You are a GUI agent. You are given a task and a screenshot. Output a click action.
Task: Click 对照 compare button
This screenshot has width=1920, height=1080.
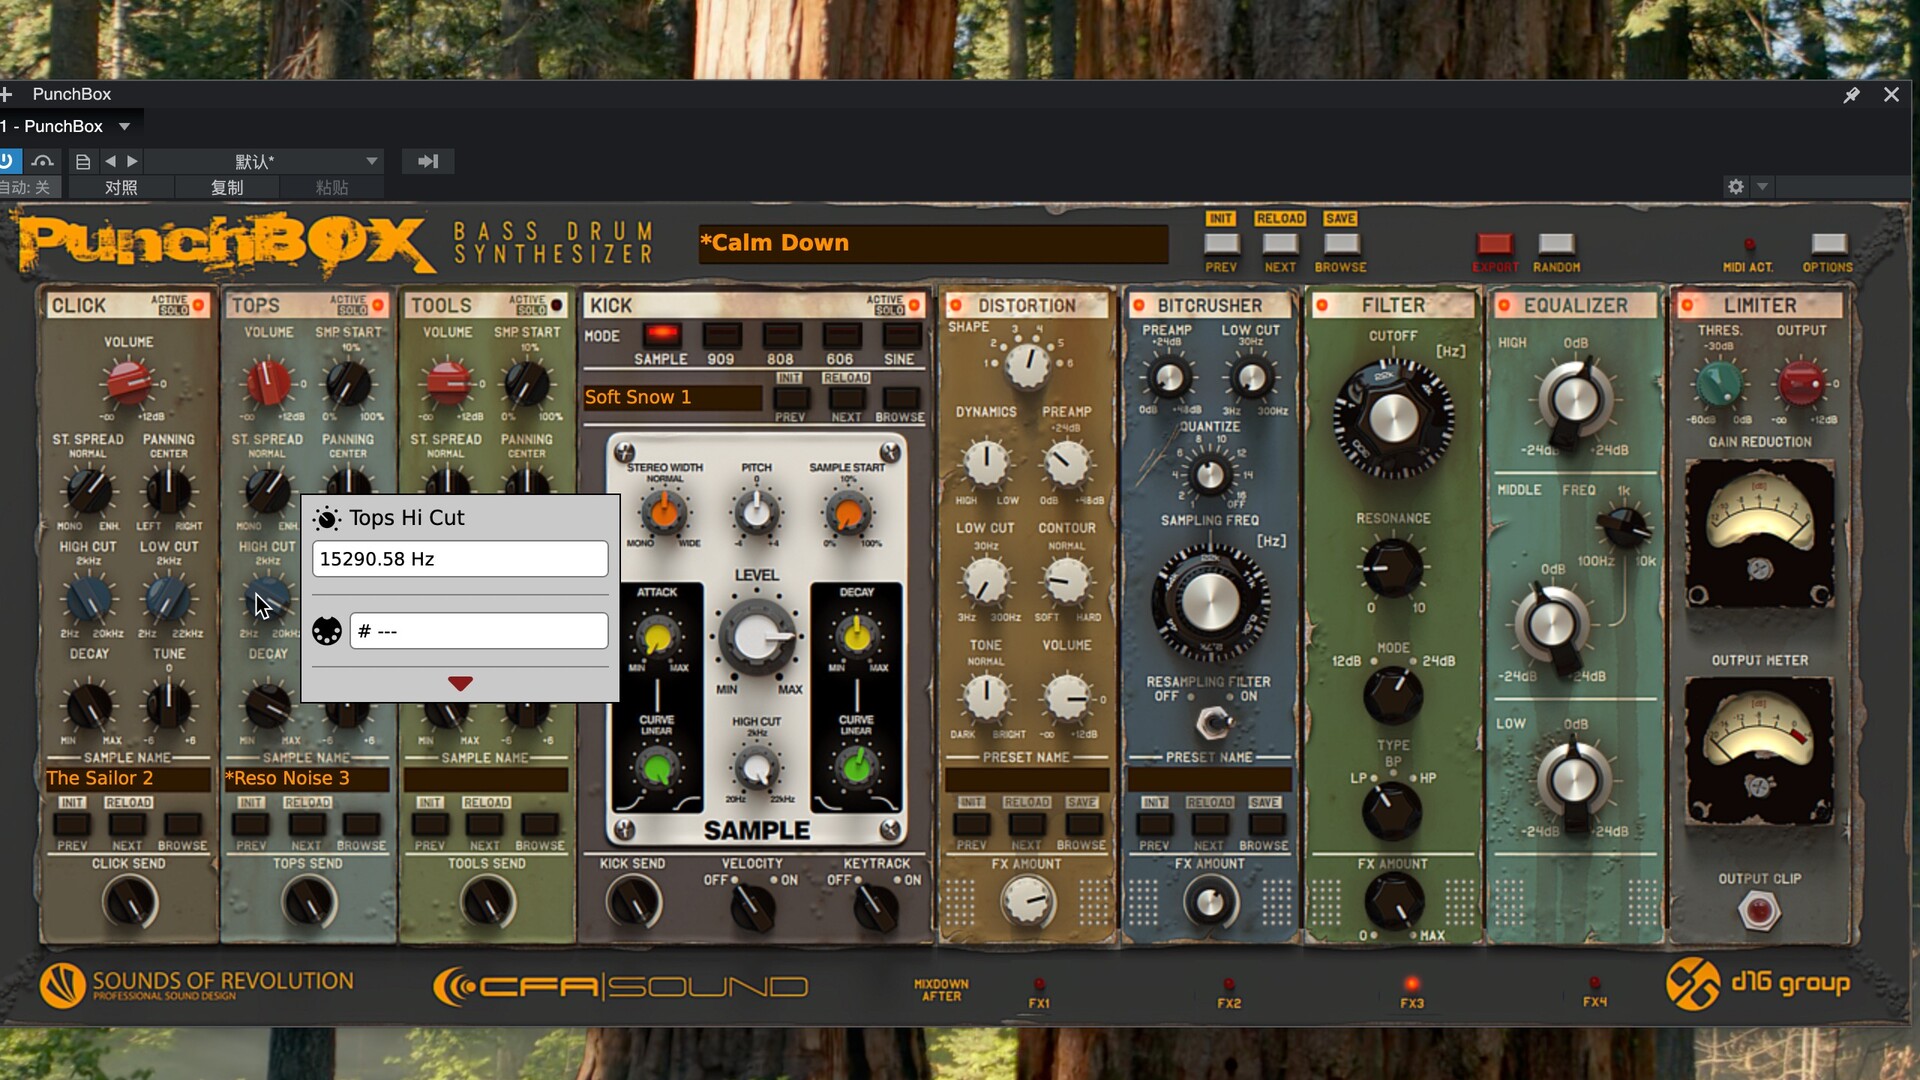pos(121,187)
